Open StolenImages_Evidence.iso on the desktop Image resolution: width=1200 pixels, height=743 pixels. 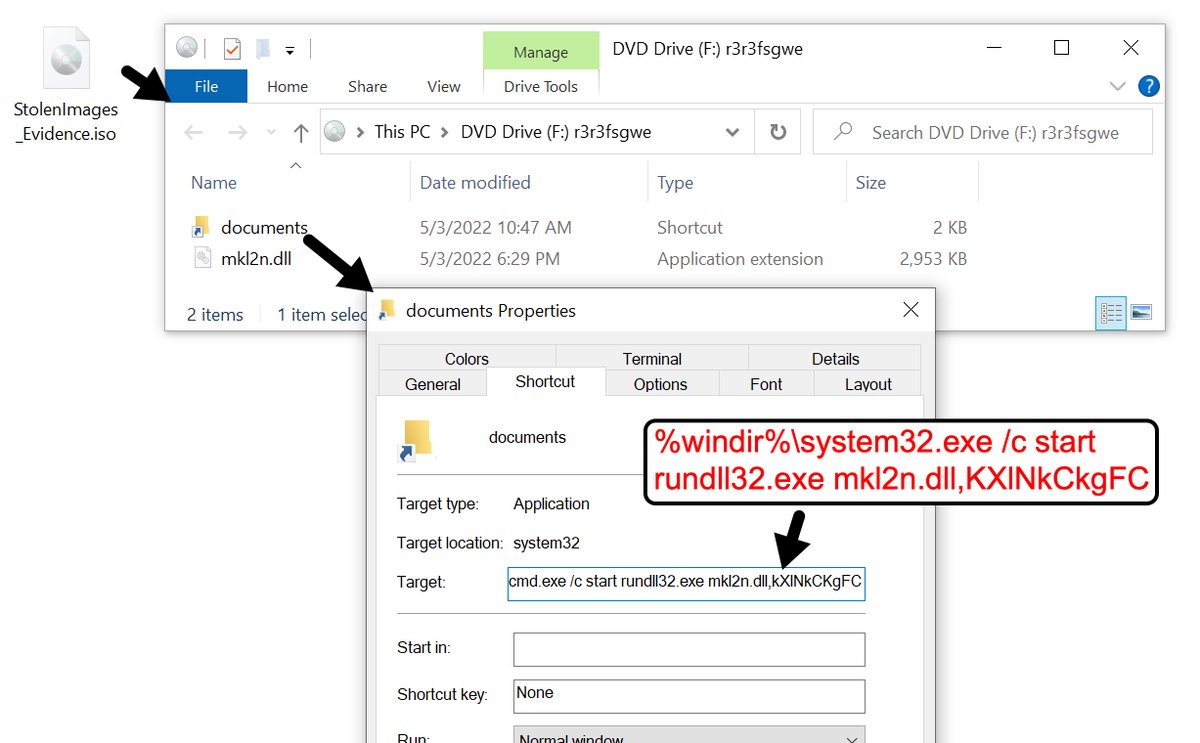click(x=65, y=55)
